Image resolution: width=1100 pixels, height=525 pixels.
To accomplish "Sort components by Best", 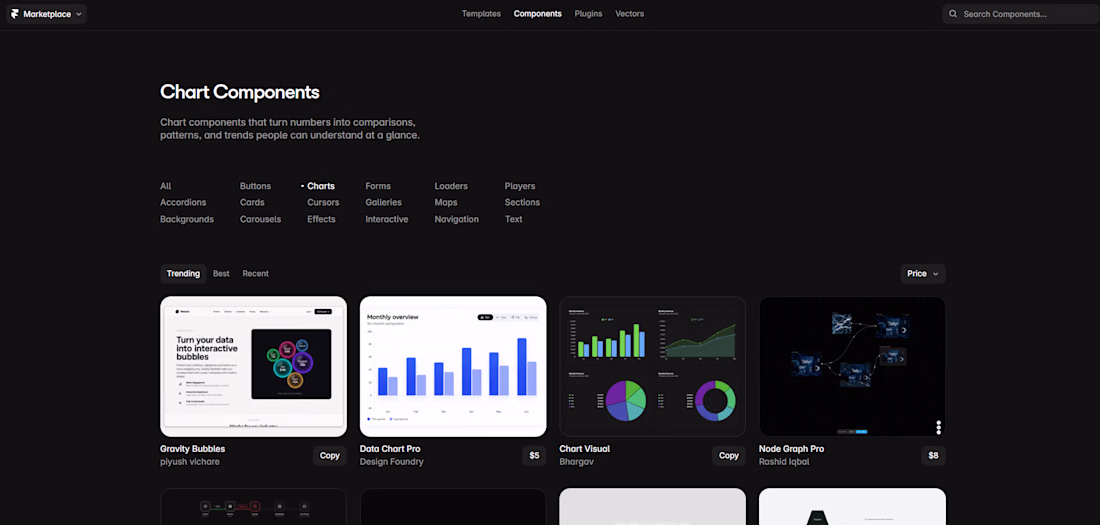I will [x=221, y=274].
